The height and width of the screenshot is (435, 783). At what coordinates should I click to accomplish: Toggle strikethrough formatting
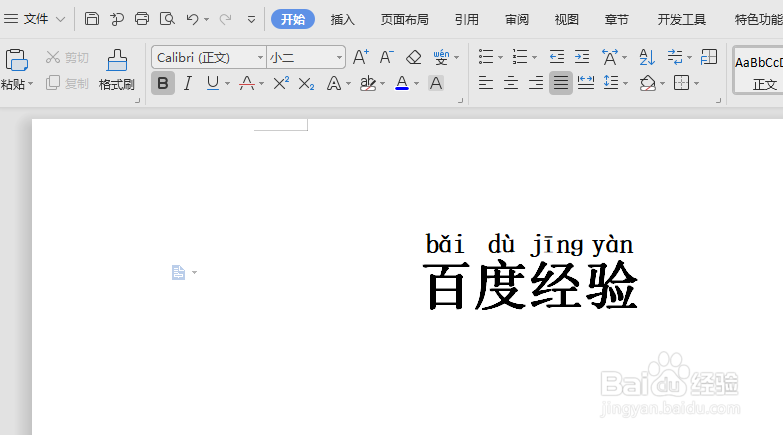(247, 83)
